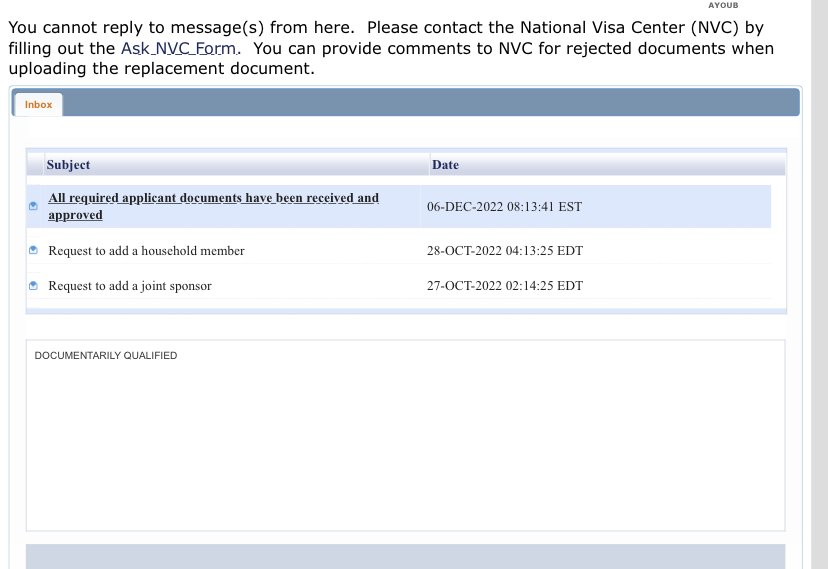Click the 27-OCT-2022 date entry
This screenshot has width=828, height=569.
point(504,286)
